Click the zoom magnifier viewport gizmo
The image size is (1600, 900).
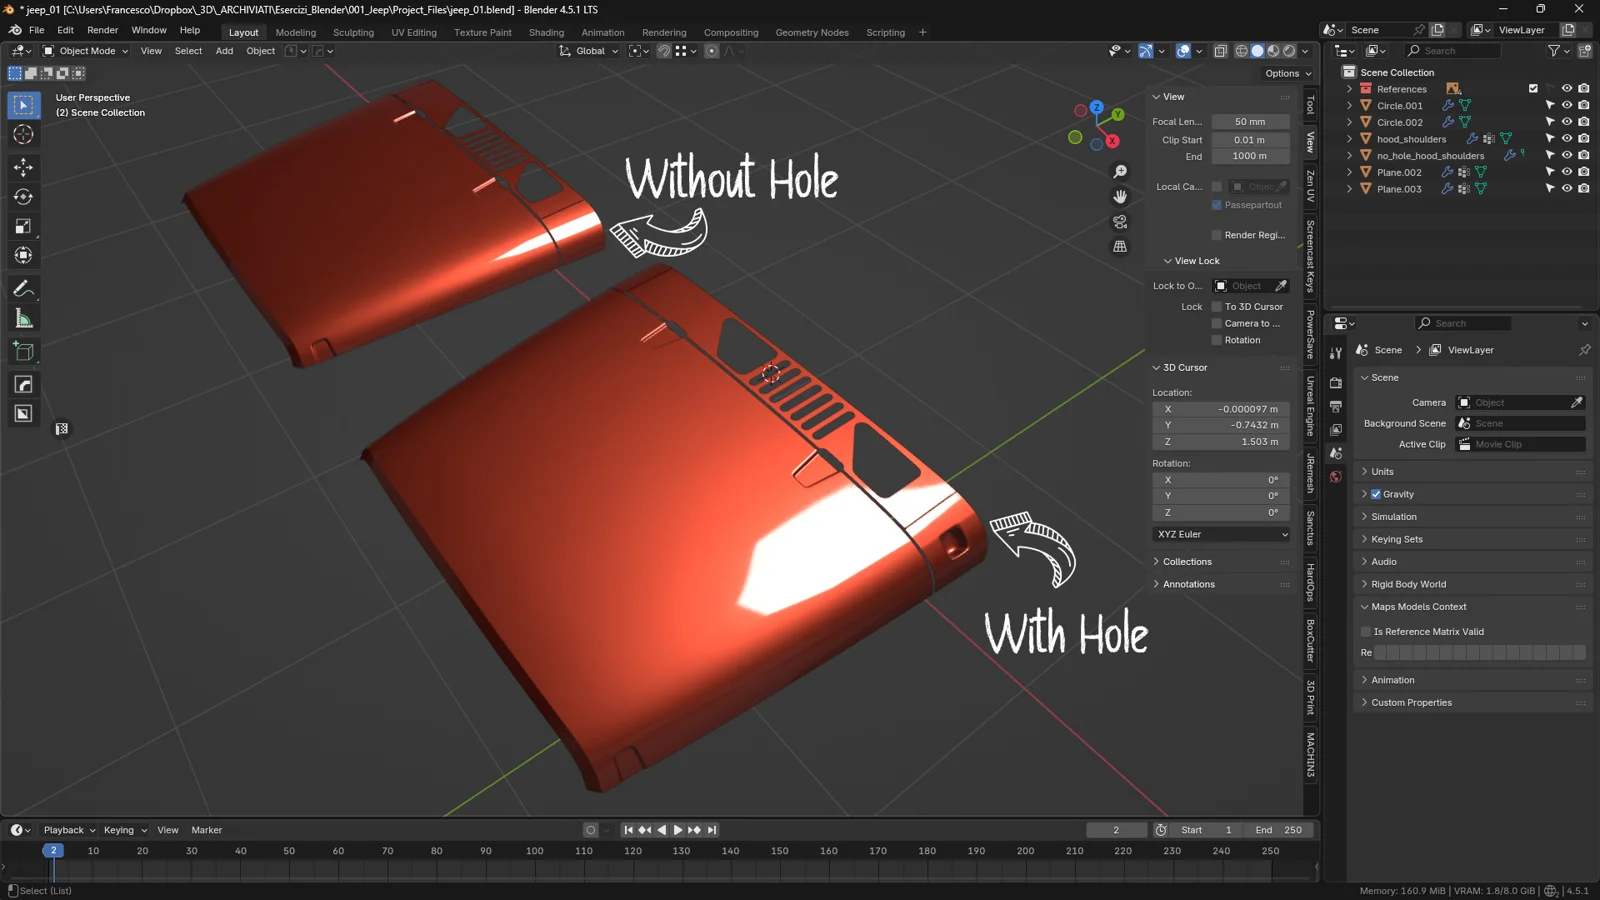point(1120,172)
